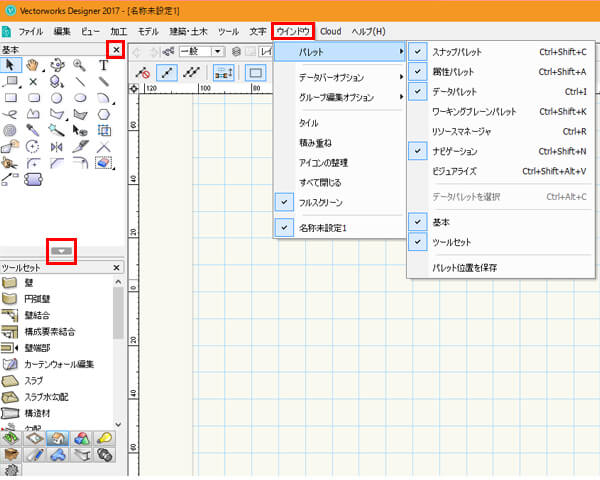The width and height of the screenshot is (600, 480).
Task: Choose タイル in Window menu
Action: click(339, 123)
